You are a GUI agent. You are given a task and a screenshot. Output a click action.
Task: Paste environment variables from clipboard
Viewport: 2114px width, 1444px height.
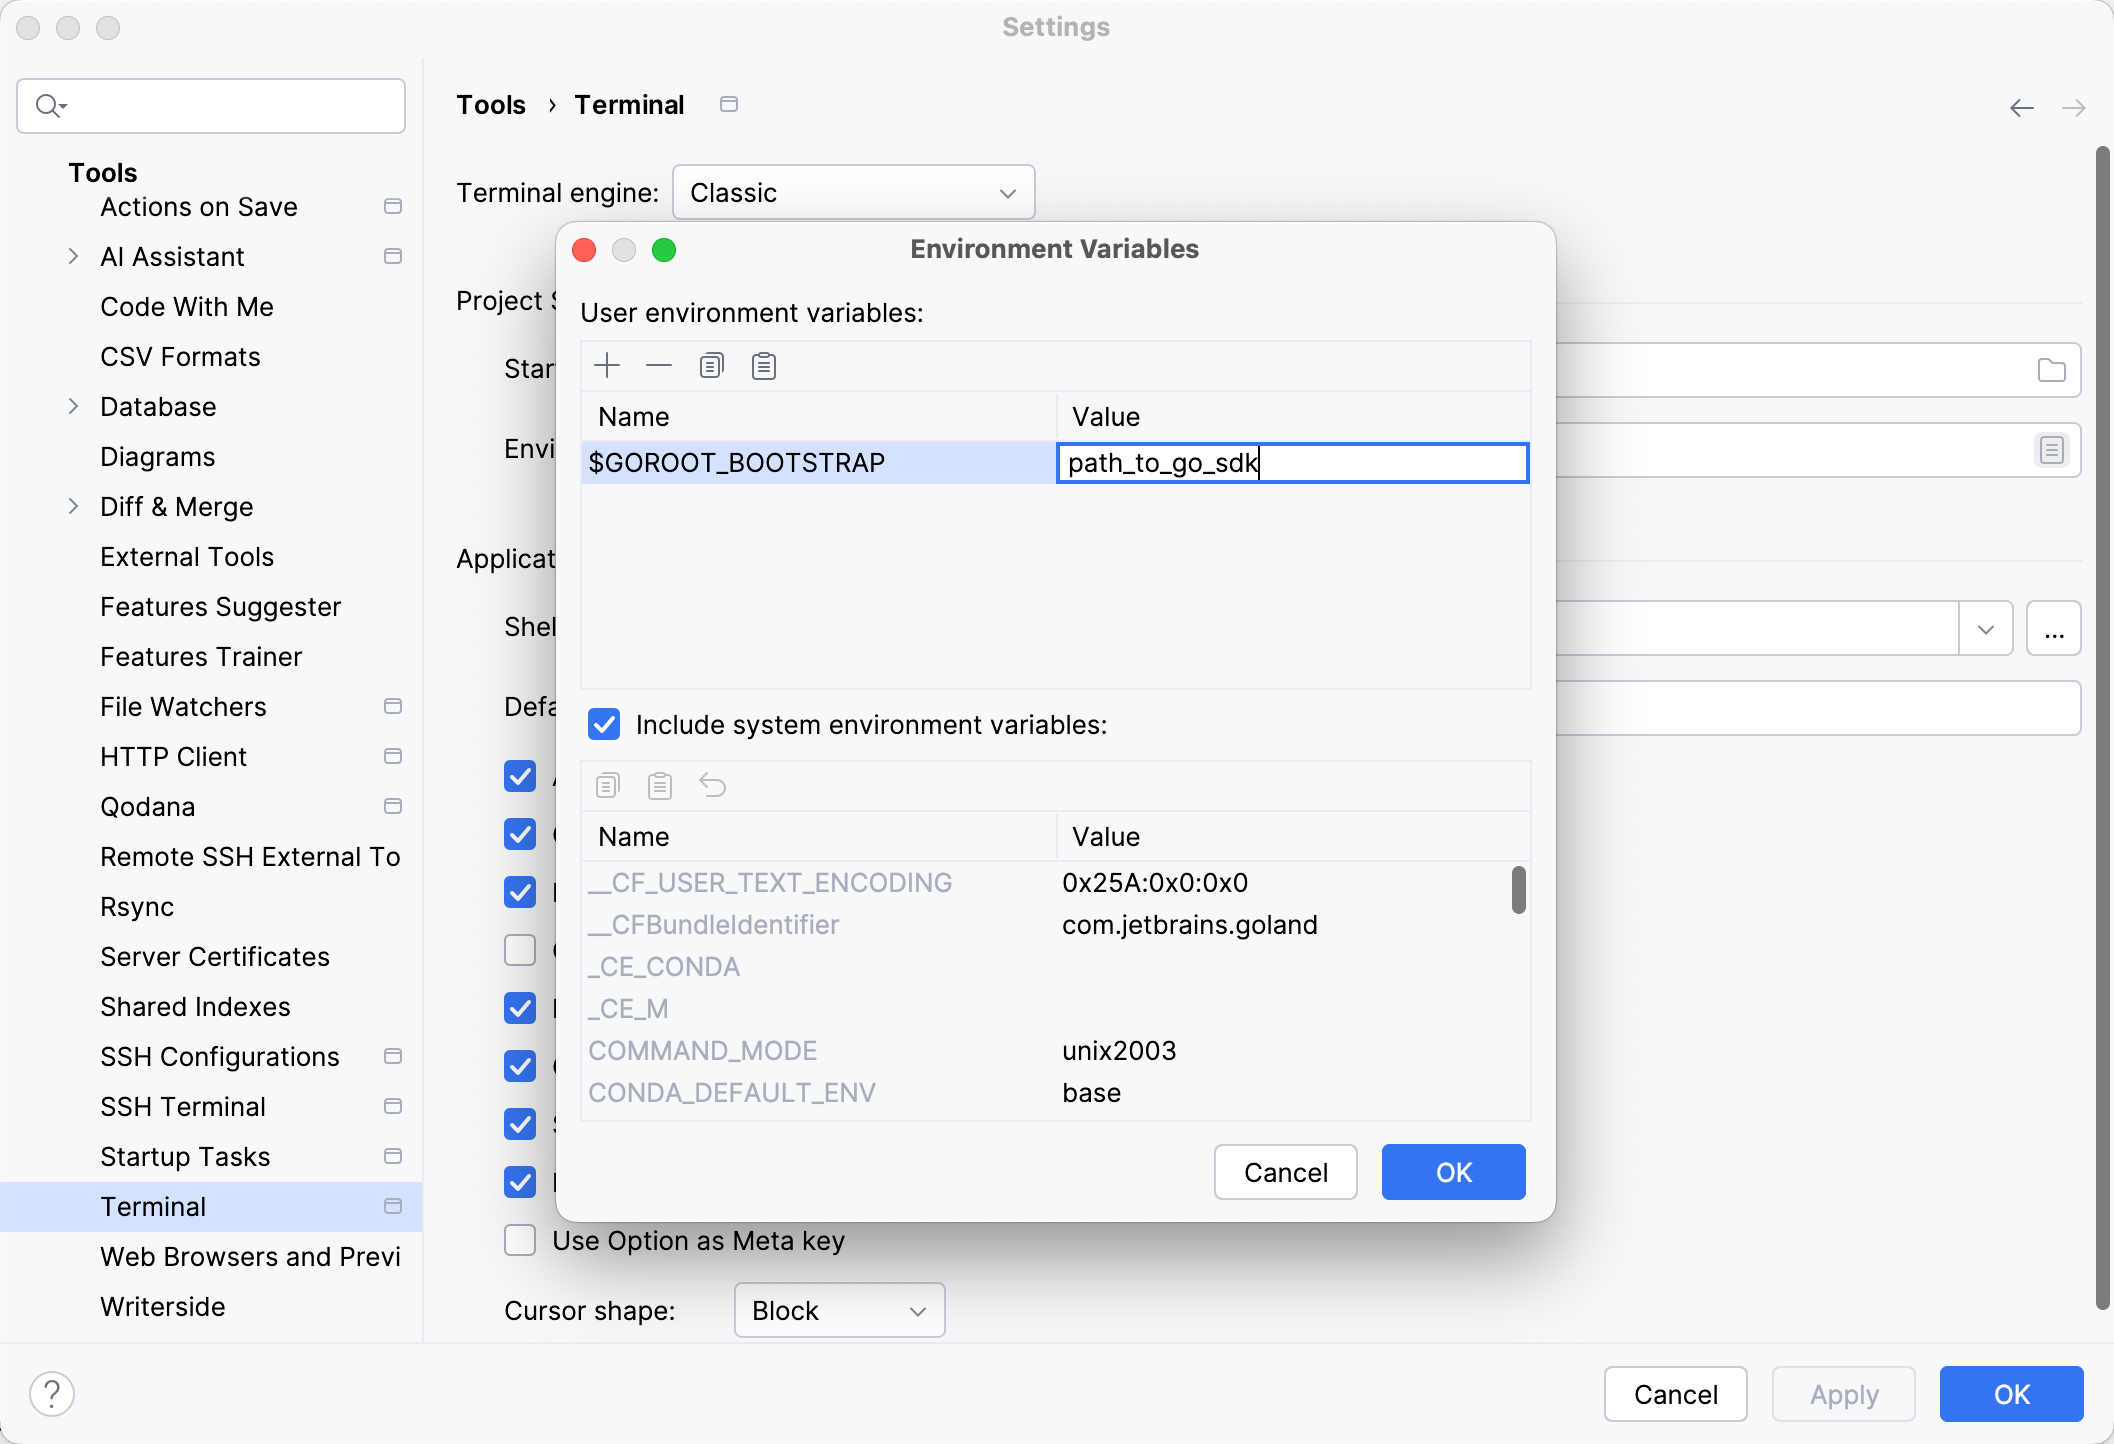tap(764, 365)
